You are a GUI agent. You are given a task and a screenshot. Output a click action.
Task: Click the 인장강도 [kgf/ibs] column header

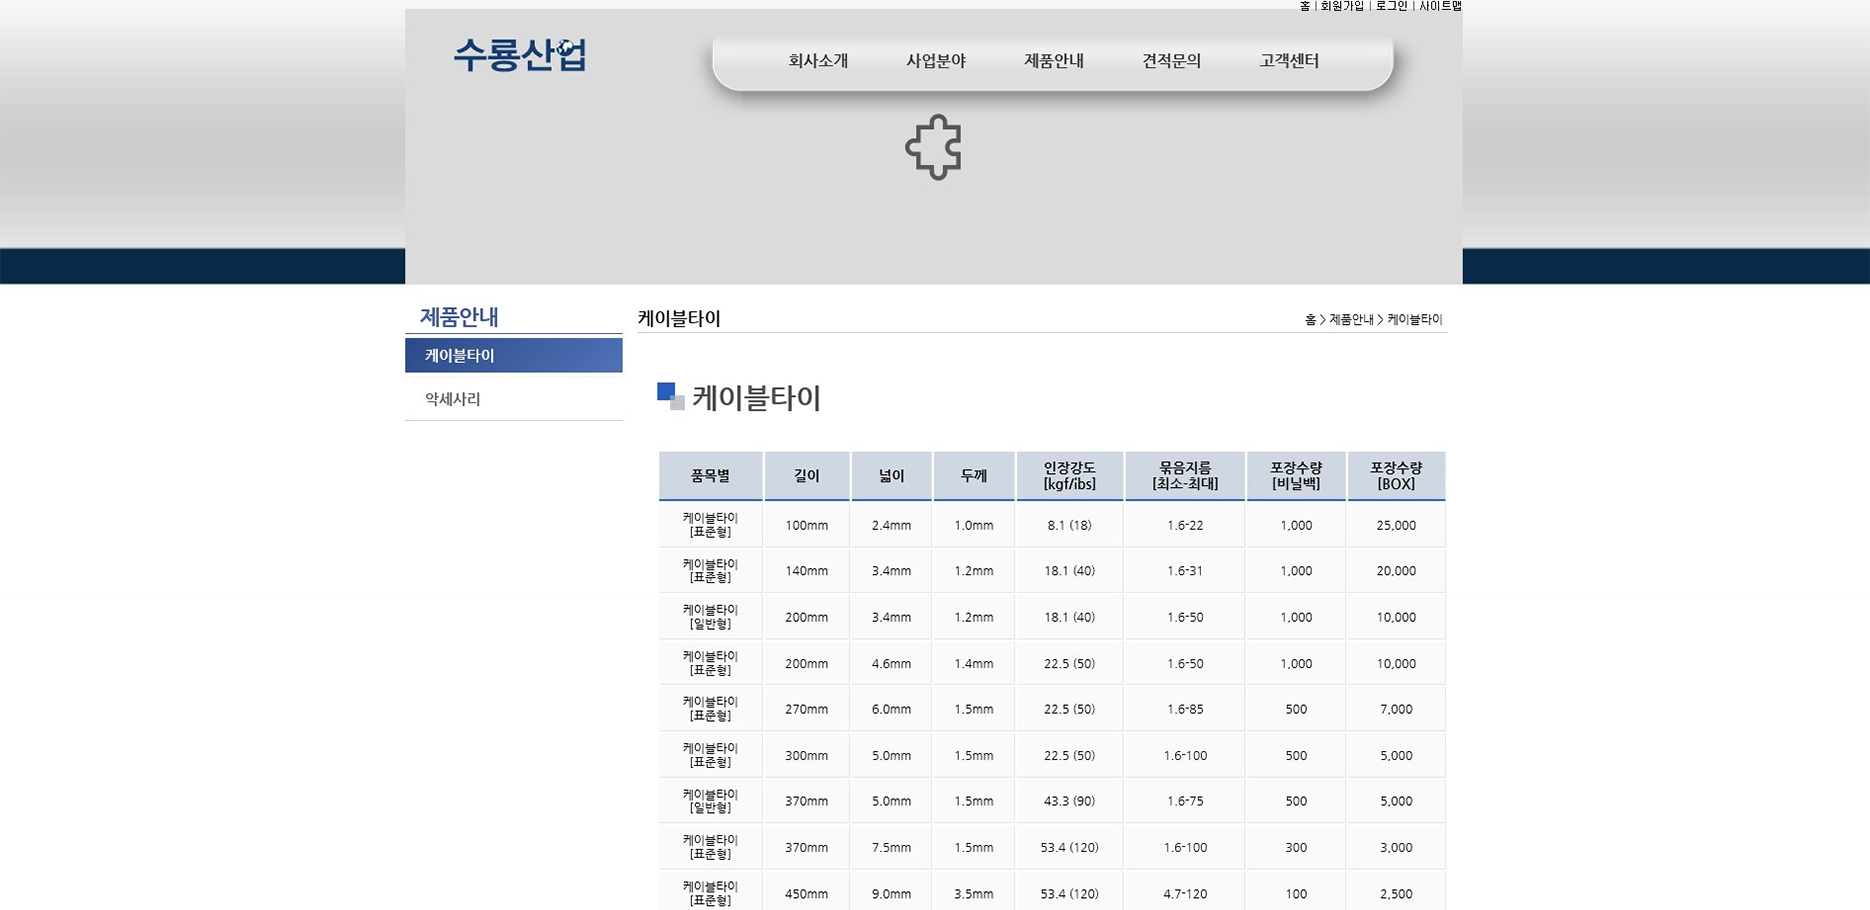point(1069,476)
